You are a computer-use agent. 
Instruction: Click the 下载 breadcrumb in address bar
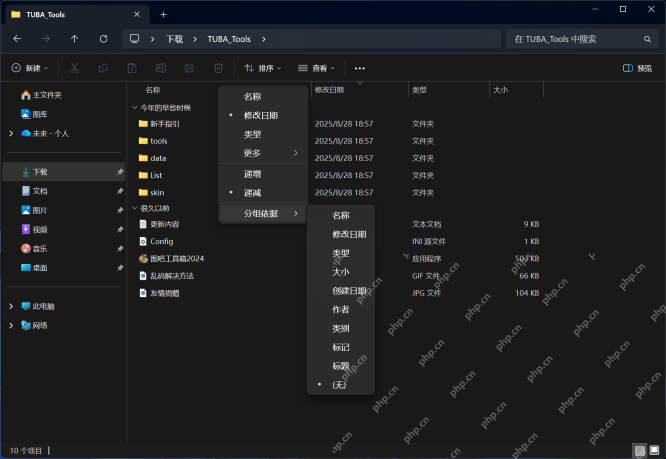pos(175,39)
